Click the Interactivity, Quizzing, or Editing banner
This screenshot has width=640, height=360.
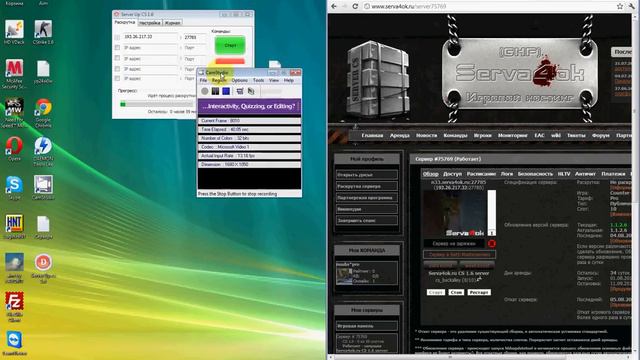(249, 106)
